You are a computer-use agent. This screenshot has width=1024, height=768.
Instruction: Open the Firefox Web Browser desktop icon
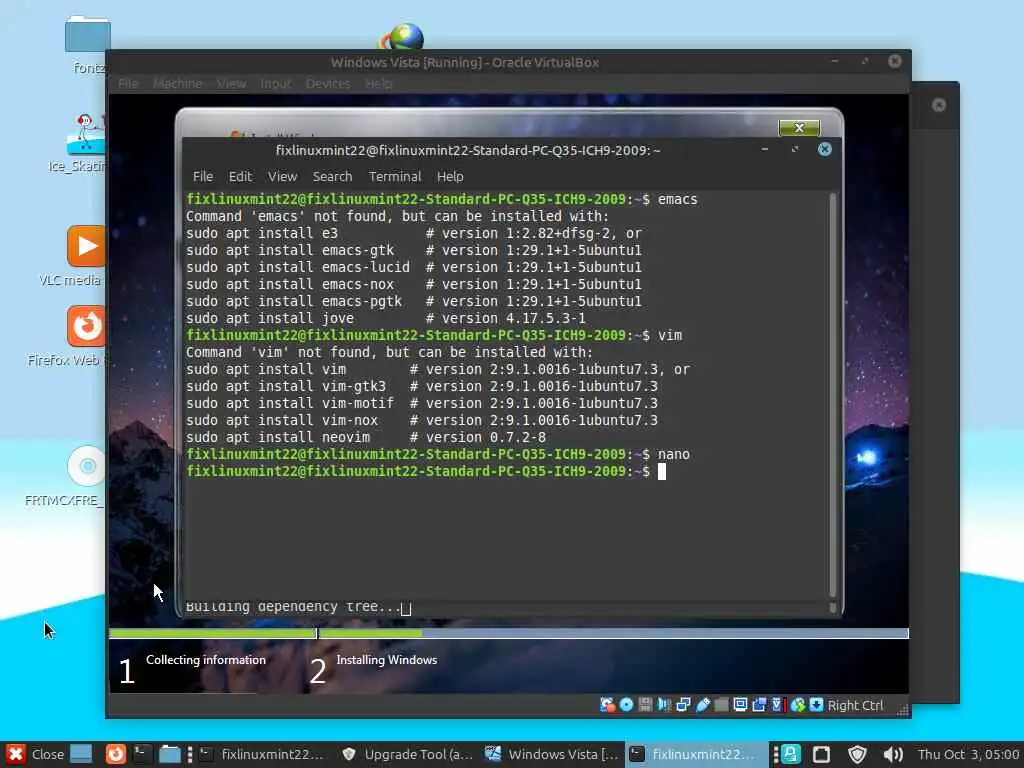tap(86, 326)
